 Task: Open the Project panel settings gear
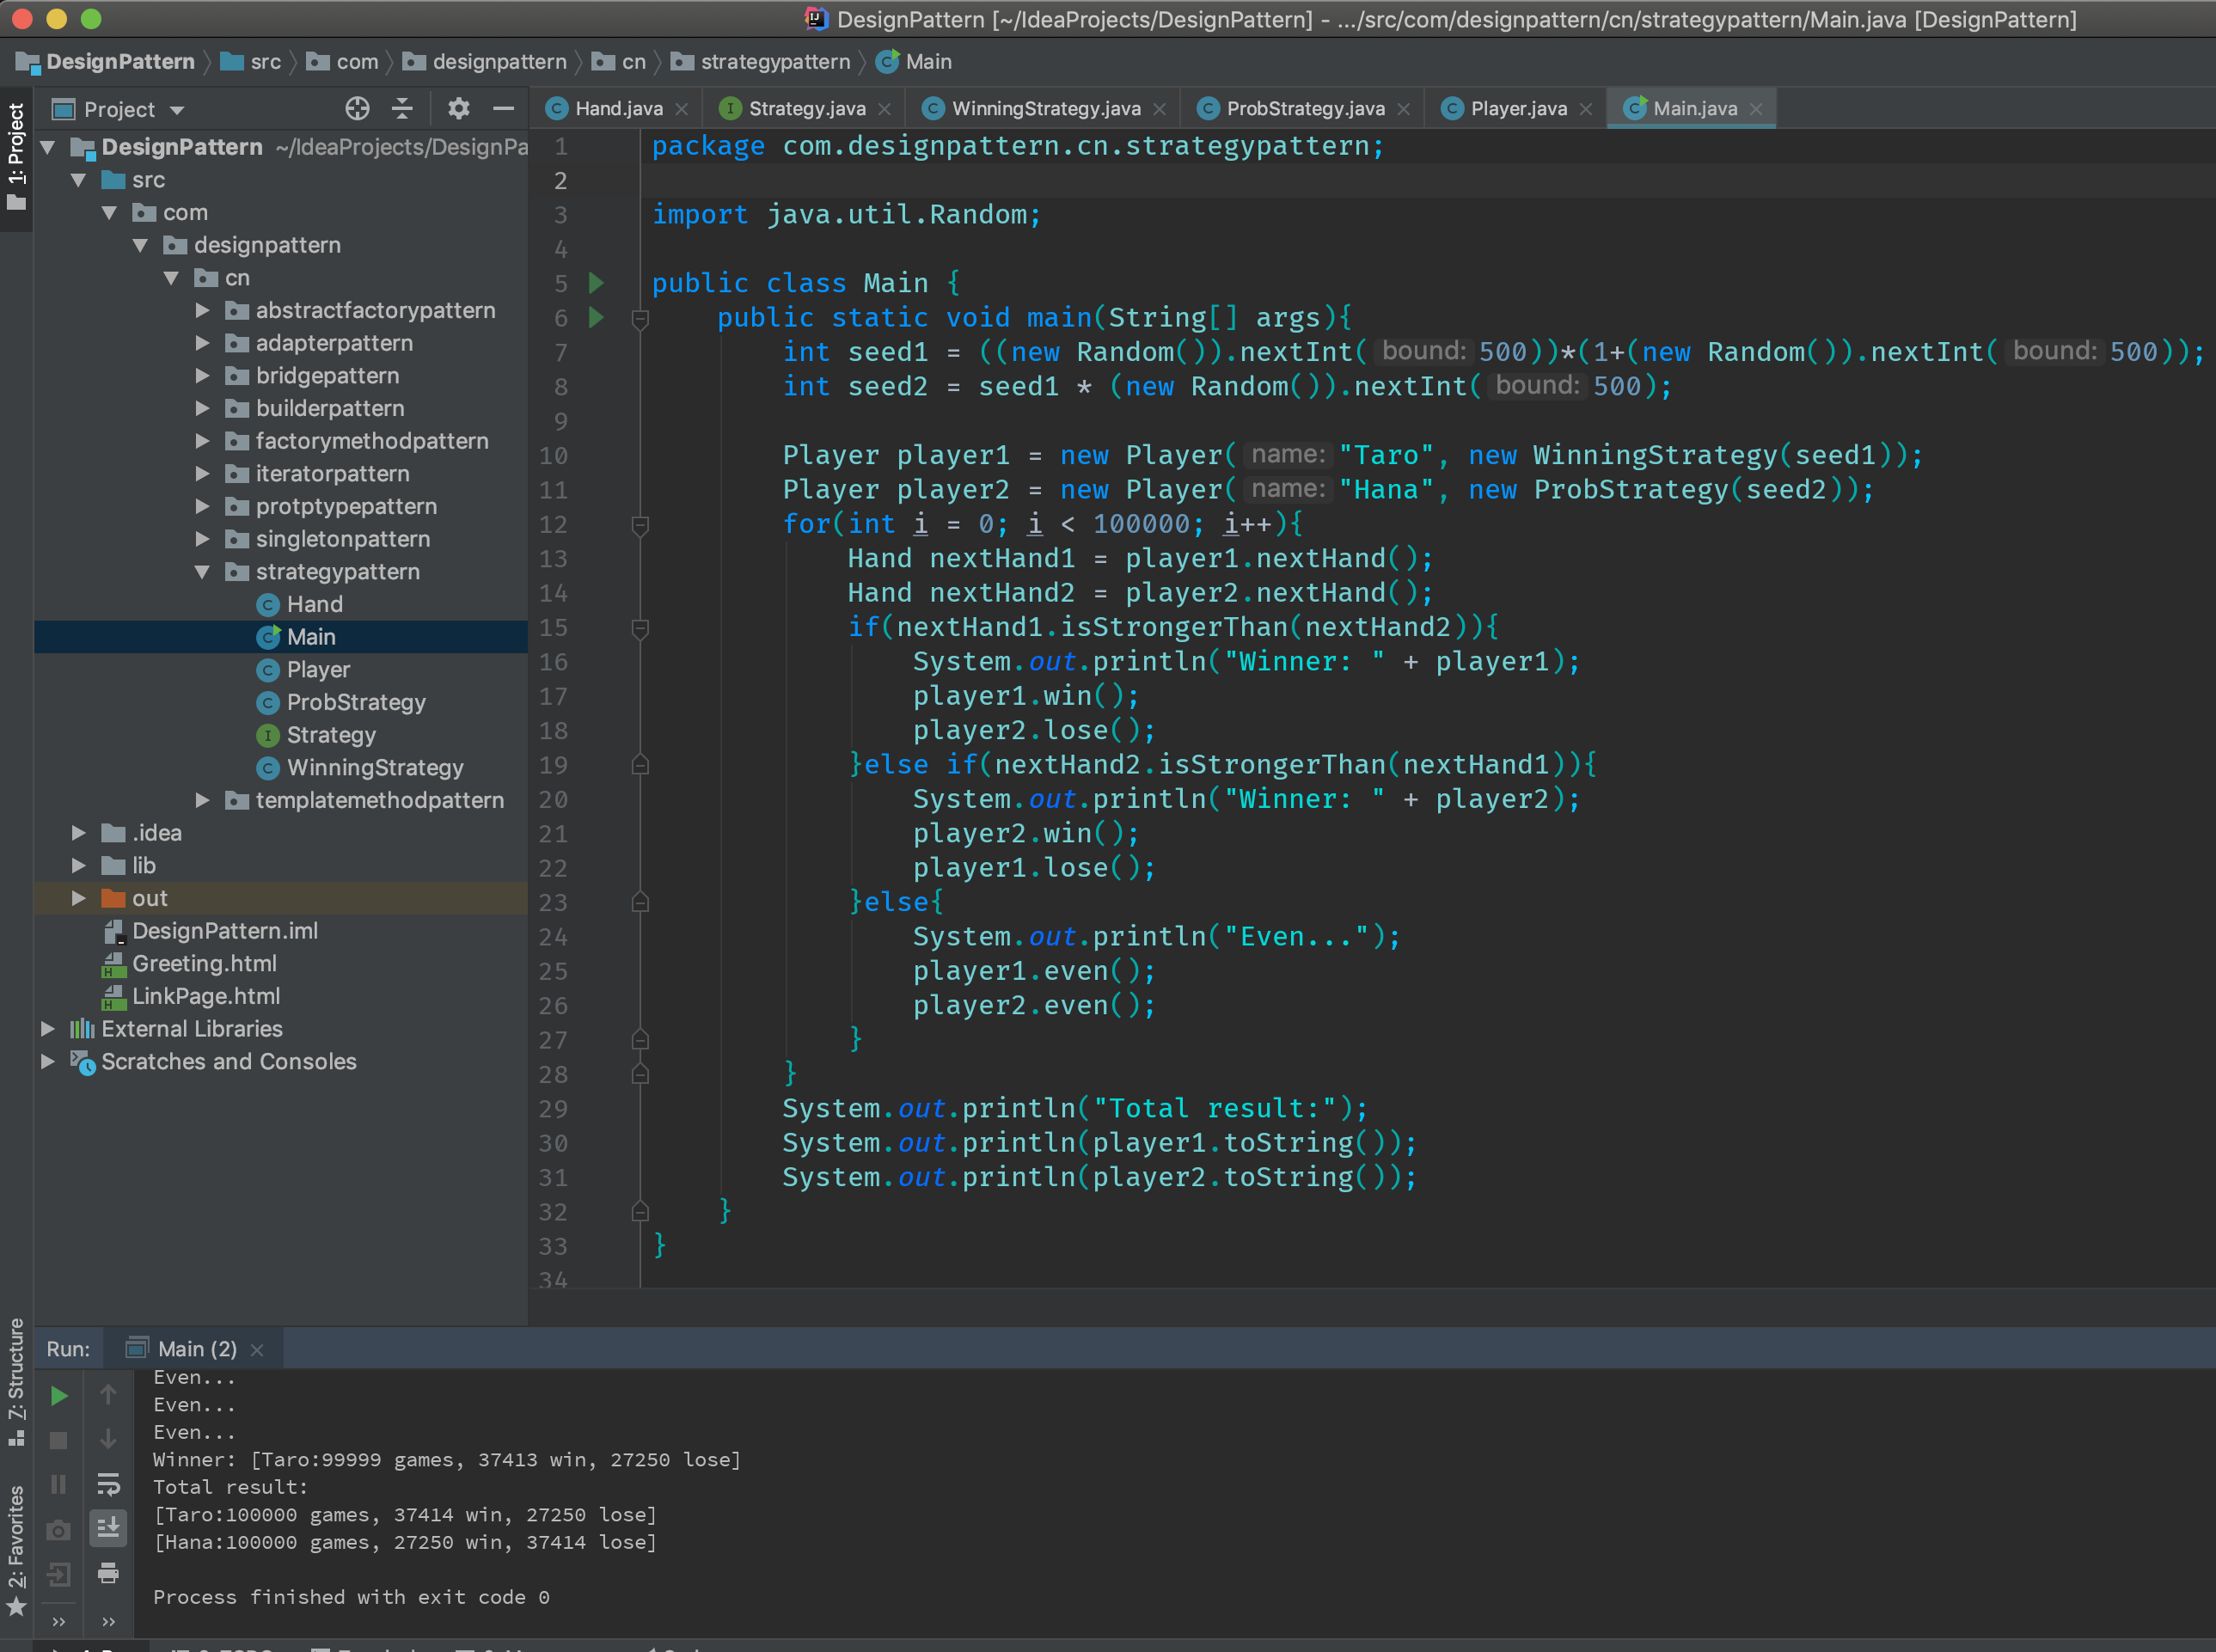458,108
